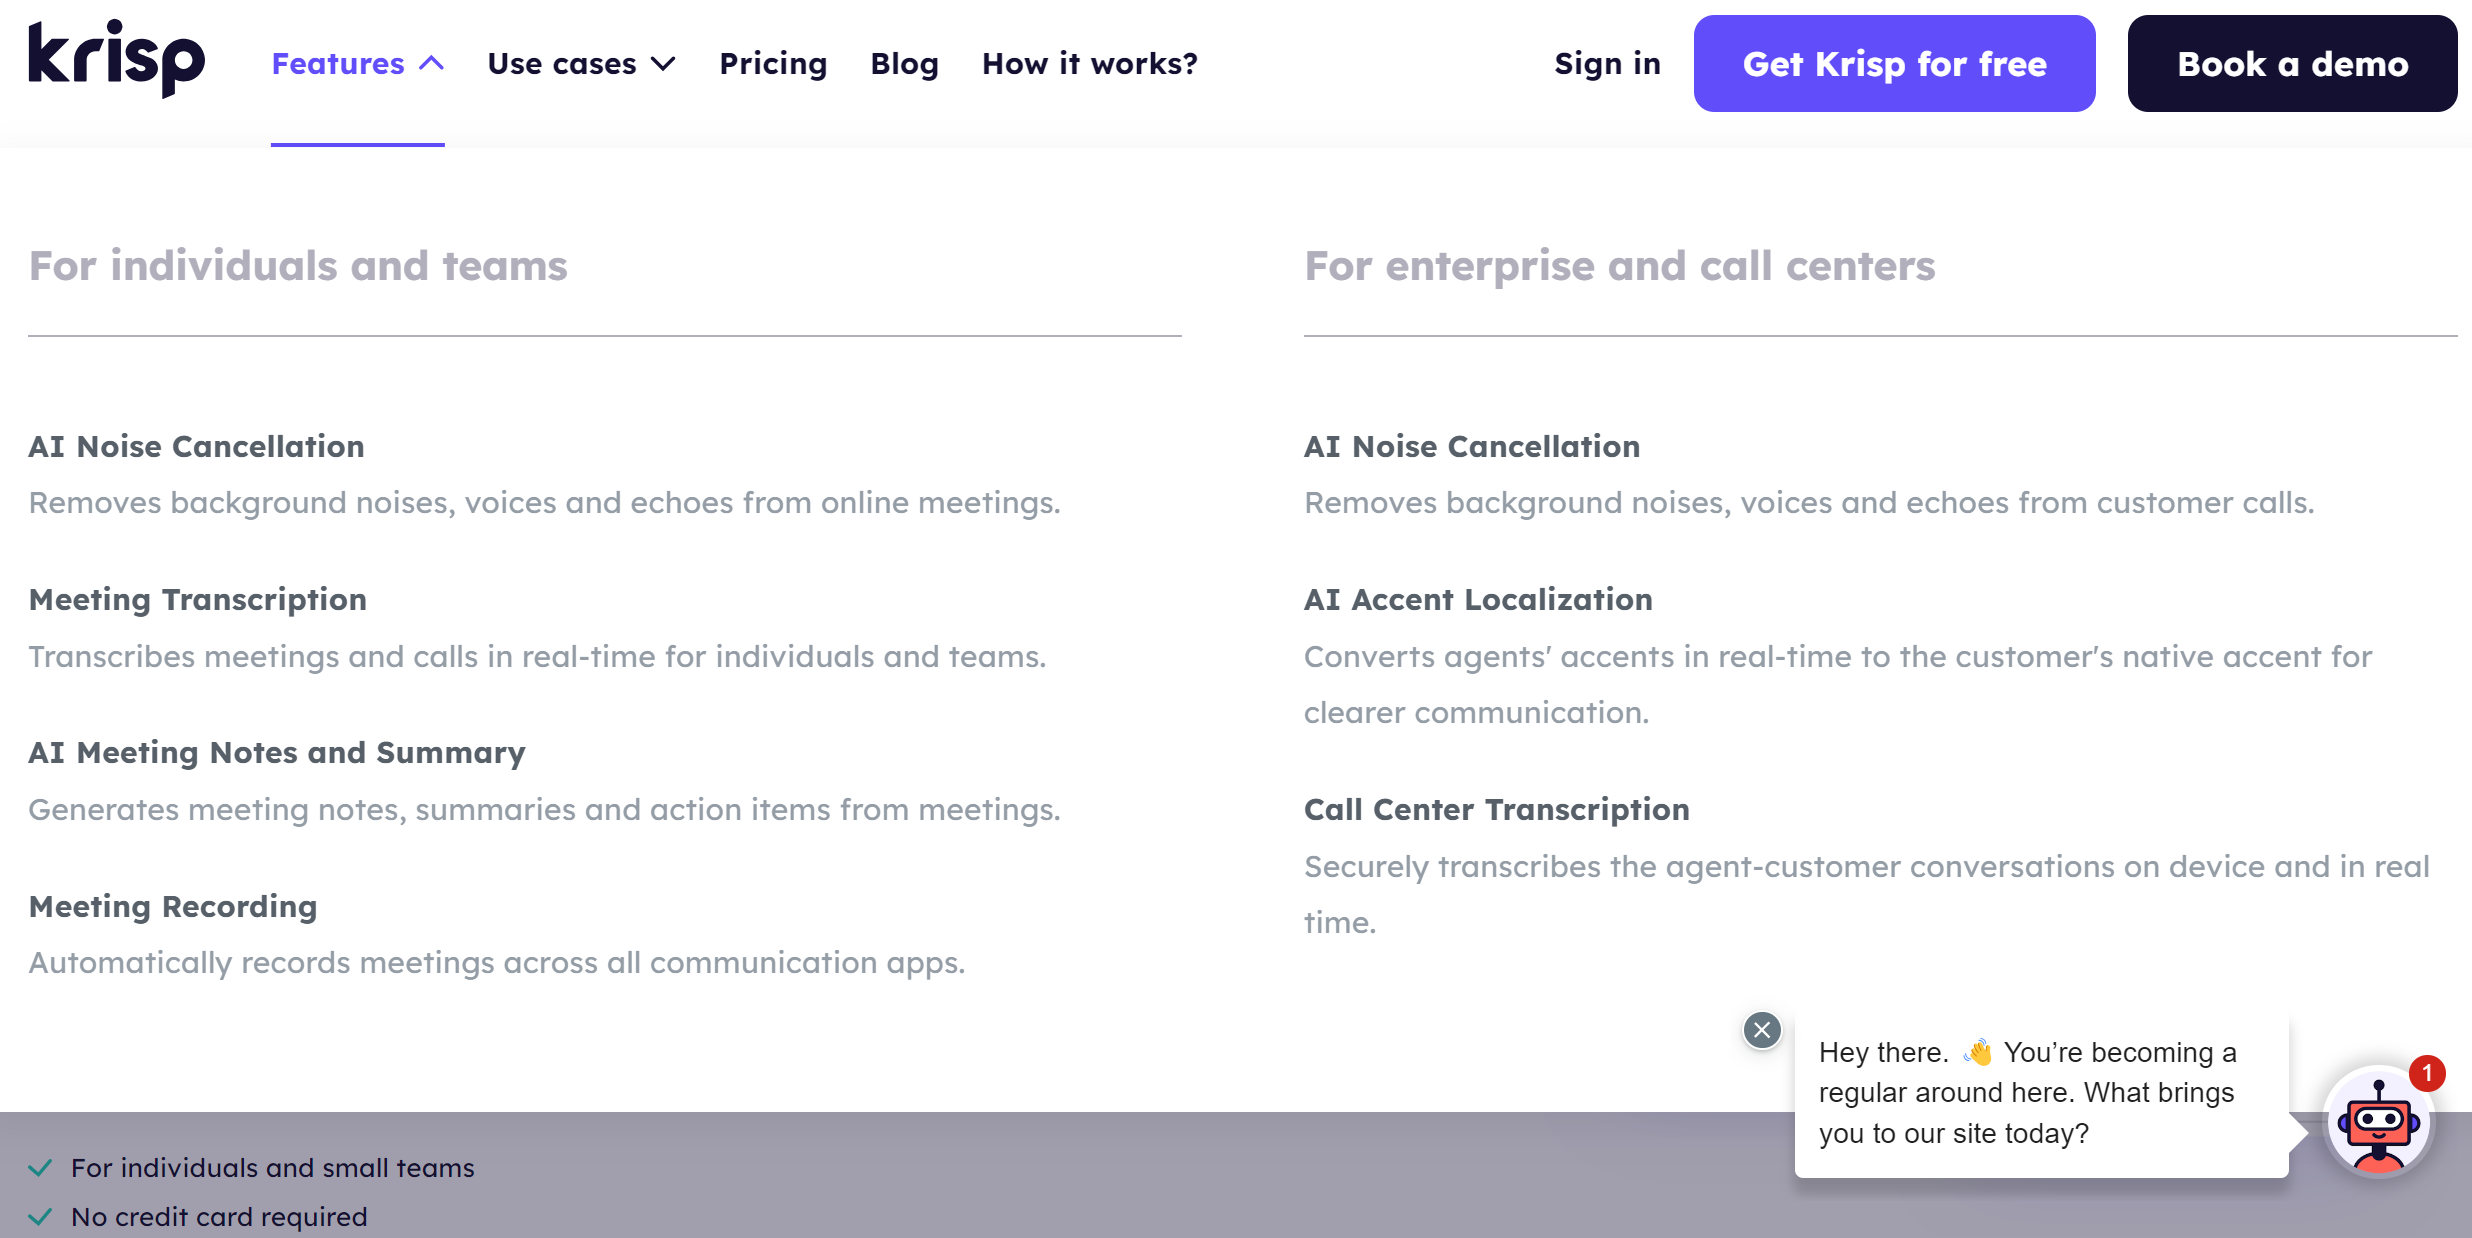The height and width of the screenshot is (1238, 2472).
Task: Click 'Securely transcribes the agent-customer conversations' text
Action: (1867, 894)
